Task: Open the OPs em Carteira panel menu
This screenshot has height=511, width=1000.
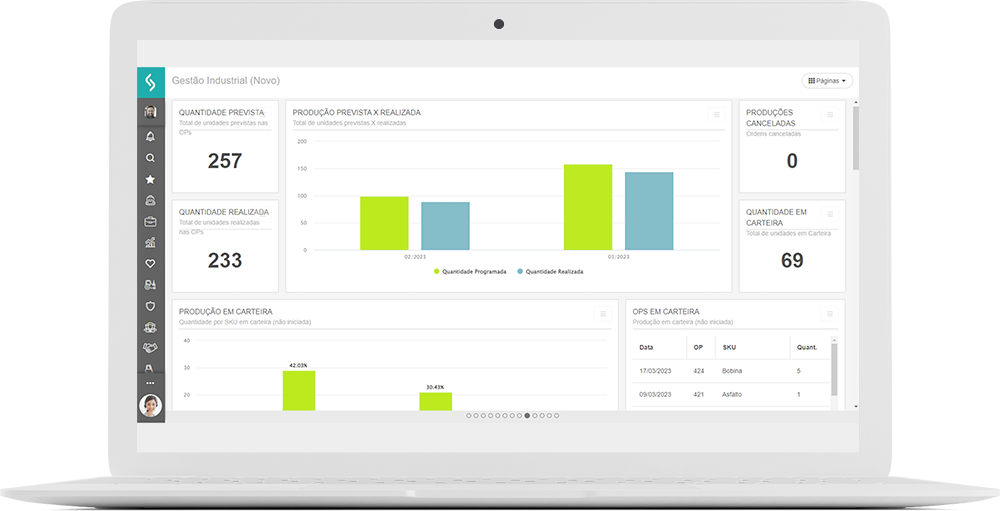Action: (829, 314)
